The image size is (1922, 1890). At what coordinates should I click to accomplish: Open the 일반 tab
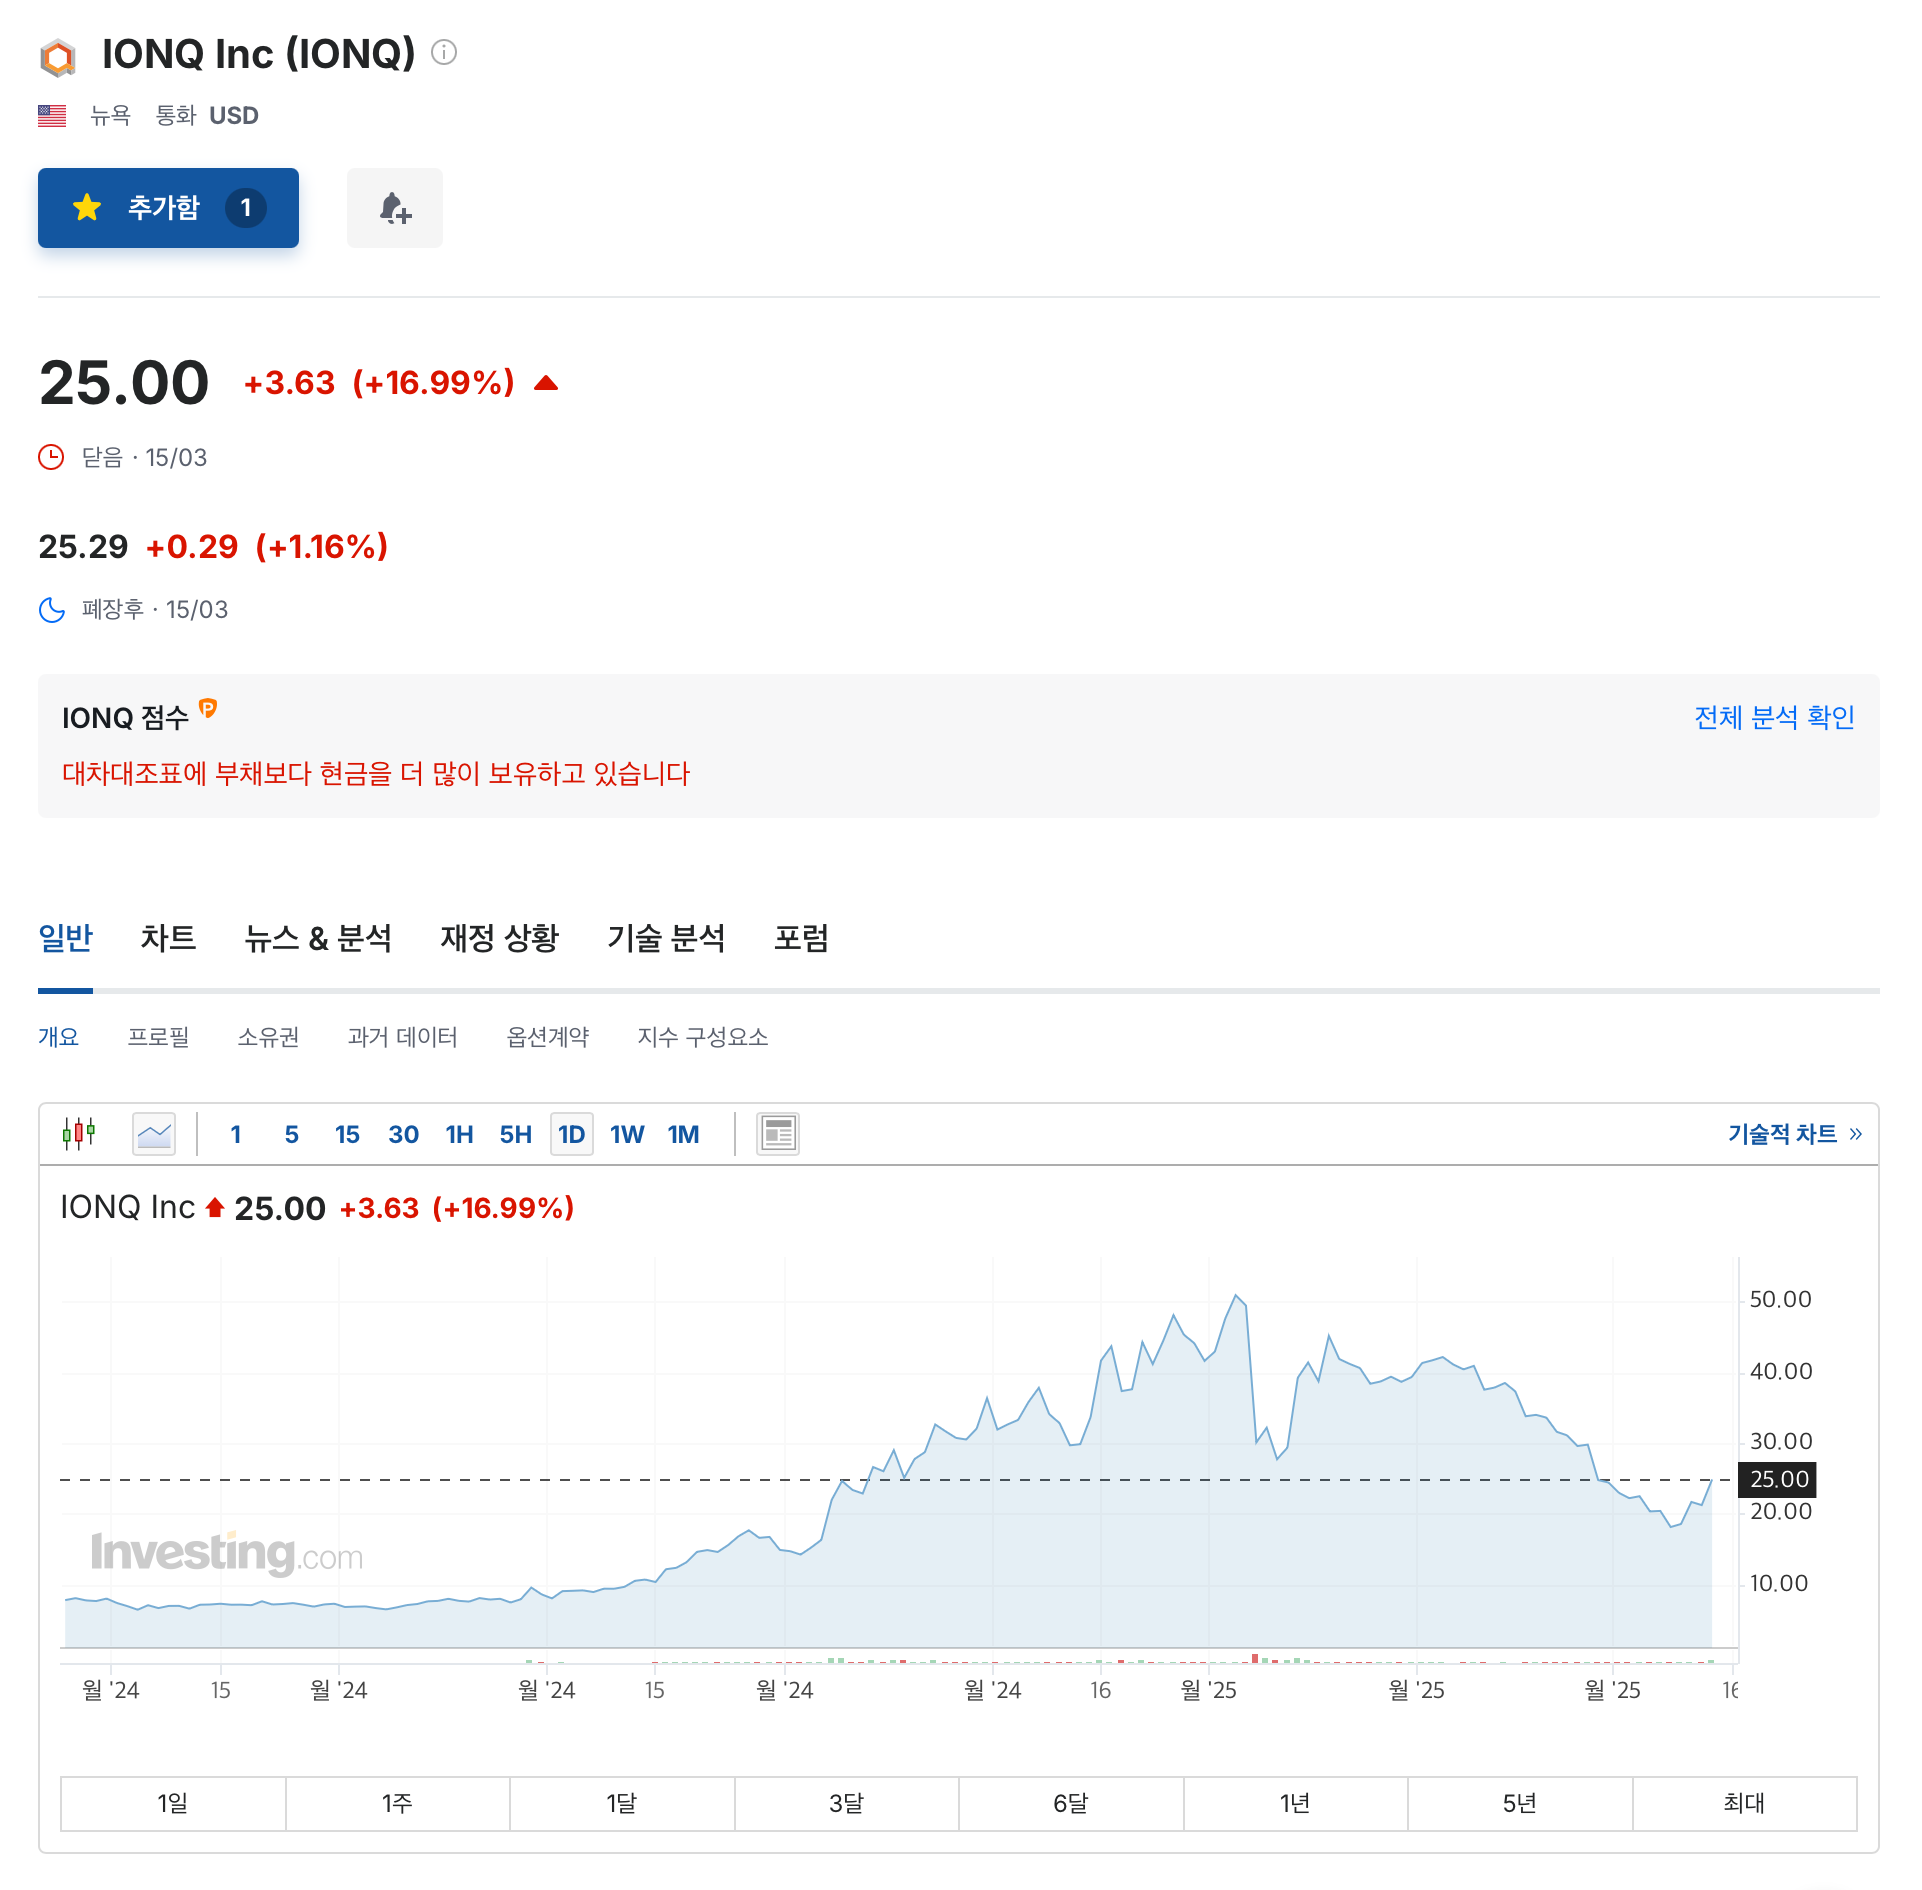65,938
